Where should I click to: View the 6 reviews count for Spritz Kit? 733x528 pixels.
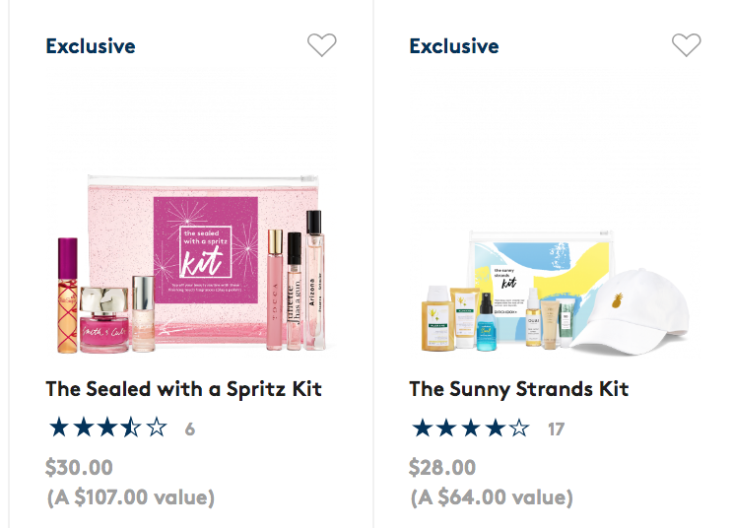tap(190, 430)
